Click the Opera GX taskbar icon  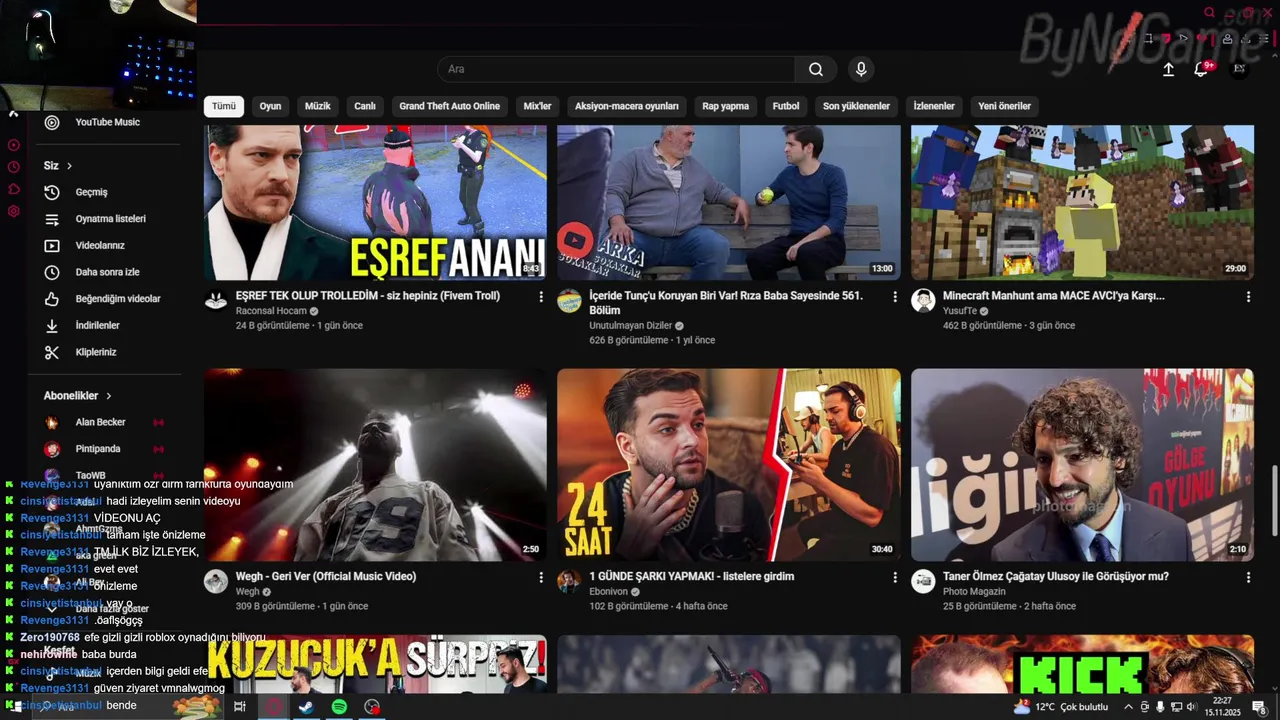pyautogui.click(x=273, y=706)
